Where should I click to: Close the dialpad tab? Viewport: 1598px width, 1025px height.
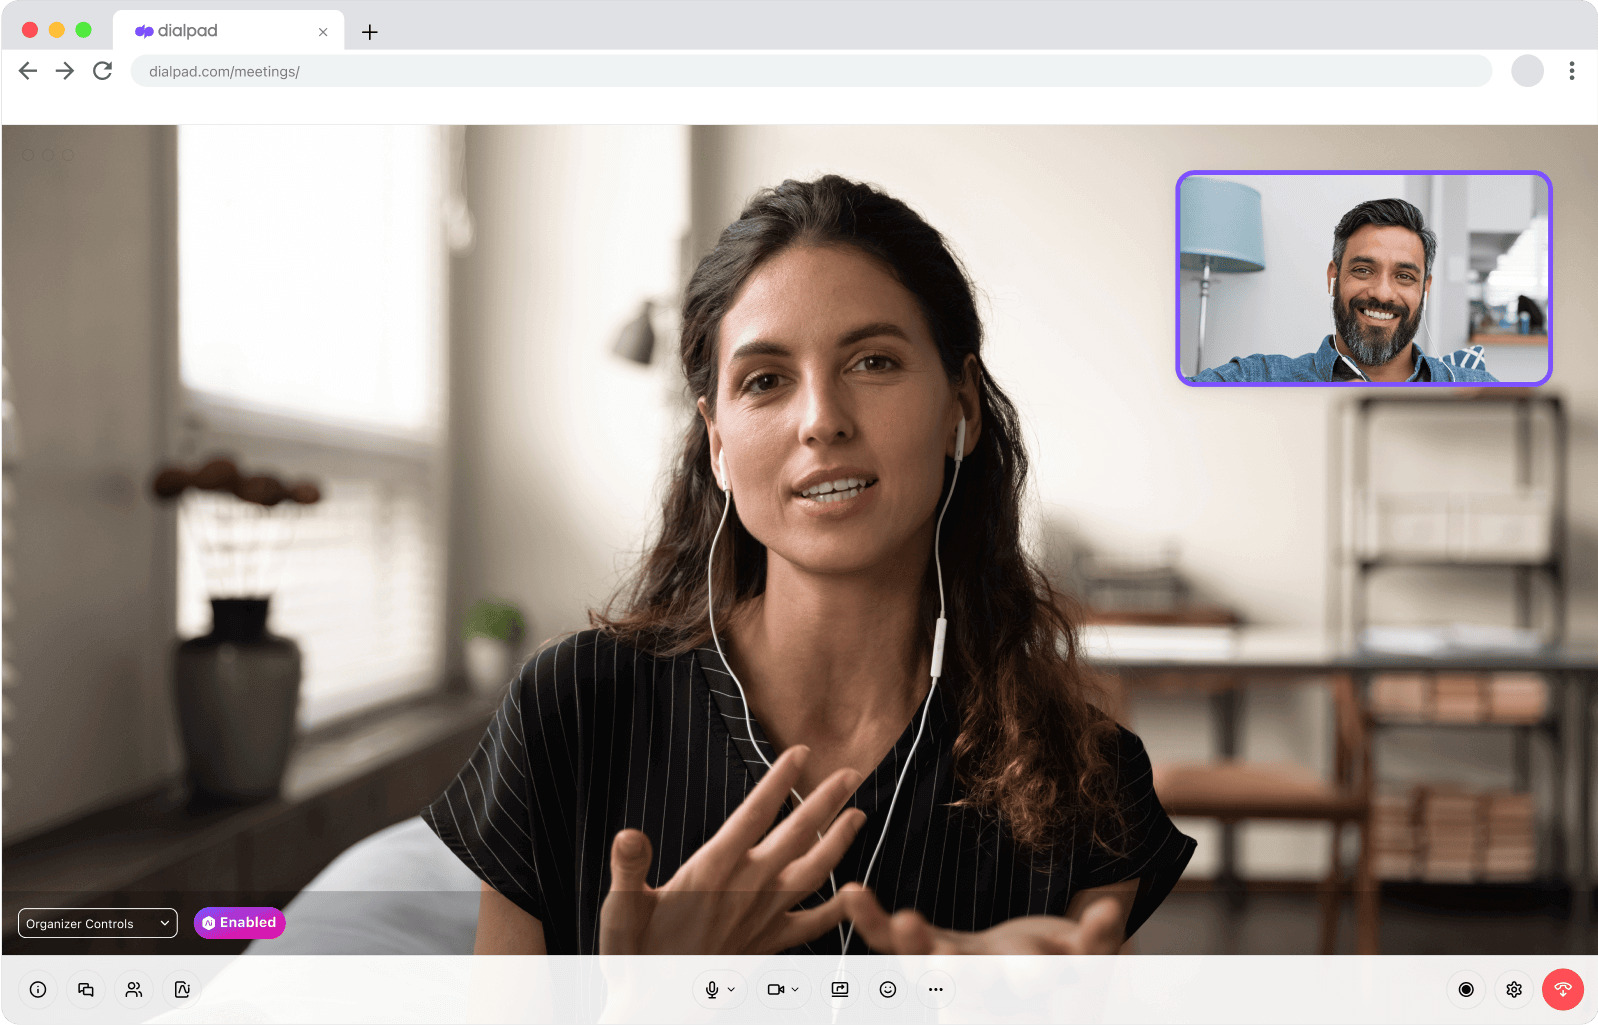click(323, 32)
